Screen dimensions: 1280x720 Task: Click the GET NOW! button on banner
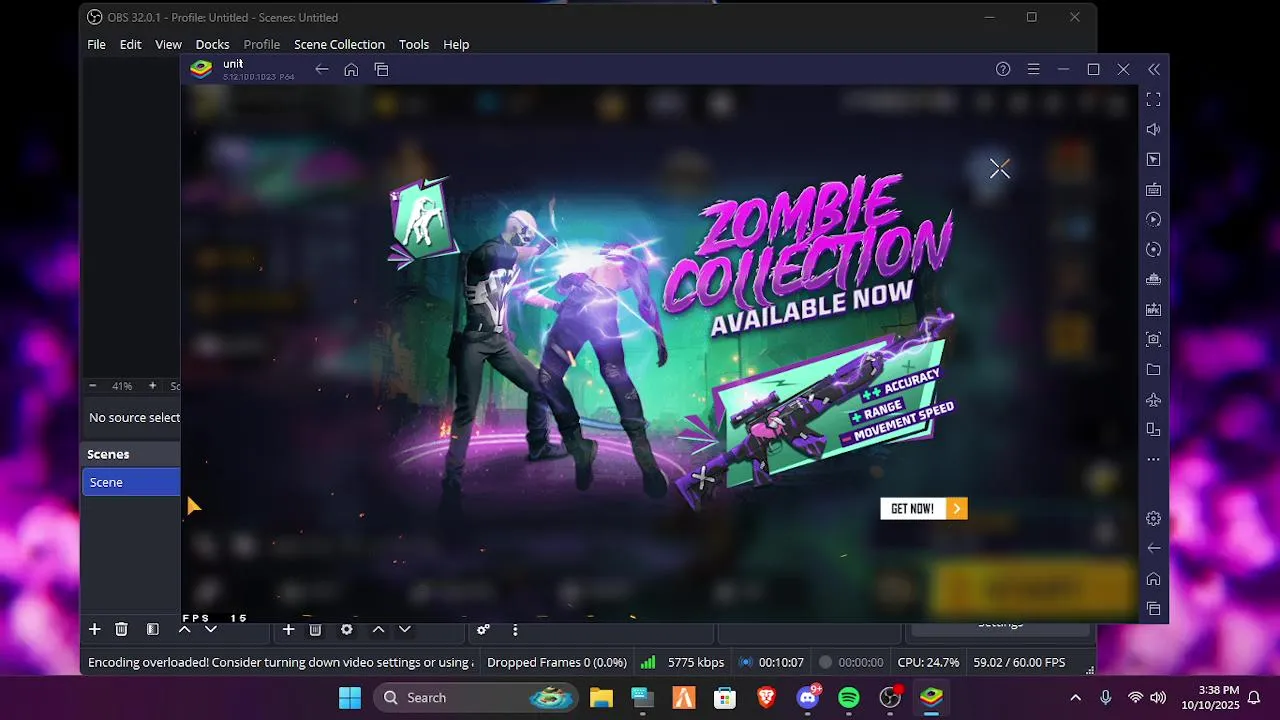pyautogui.click(x=923, y=509)
